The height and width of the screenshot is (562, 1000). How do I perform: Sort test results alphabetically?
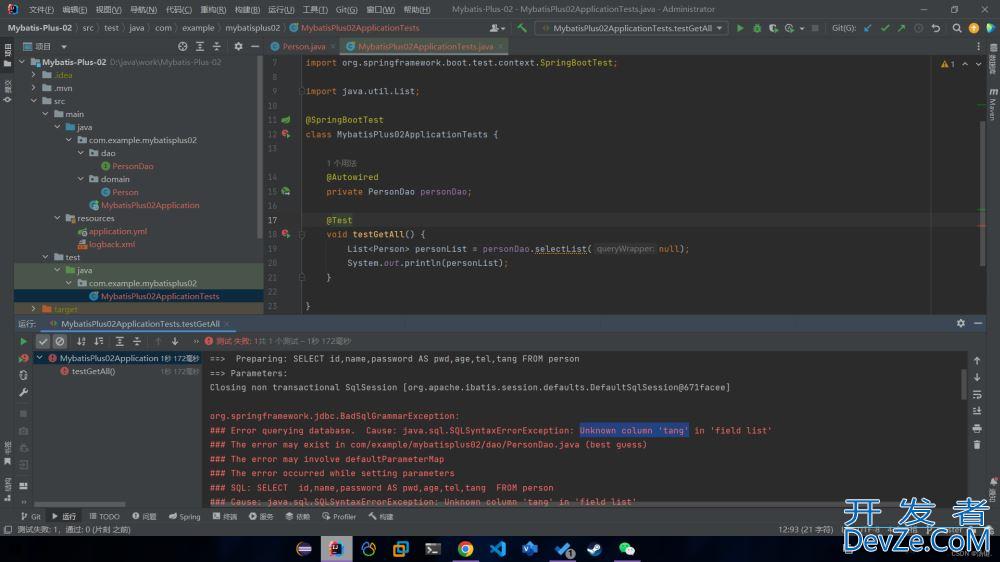[x=81, y=341]
